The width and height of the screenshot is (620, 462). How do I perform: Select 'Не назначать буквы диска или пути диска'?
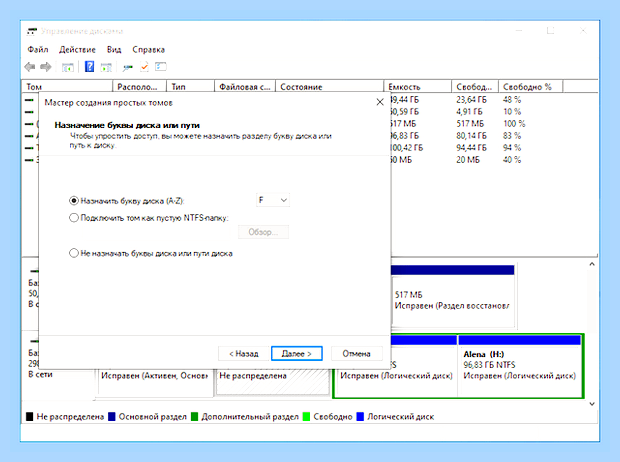pos(74,253)
